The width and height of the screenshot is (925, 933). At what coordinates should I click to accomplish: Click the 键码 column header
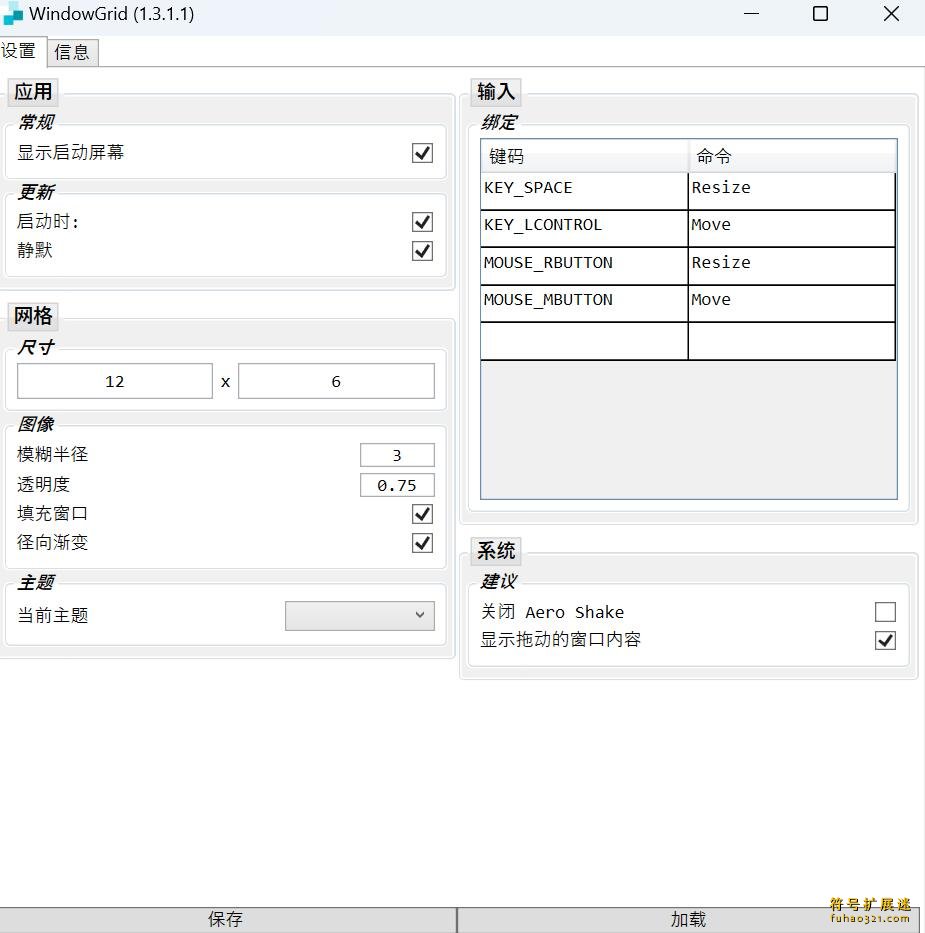coord(584,156)
